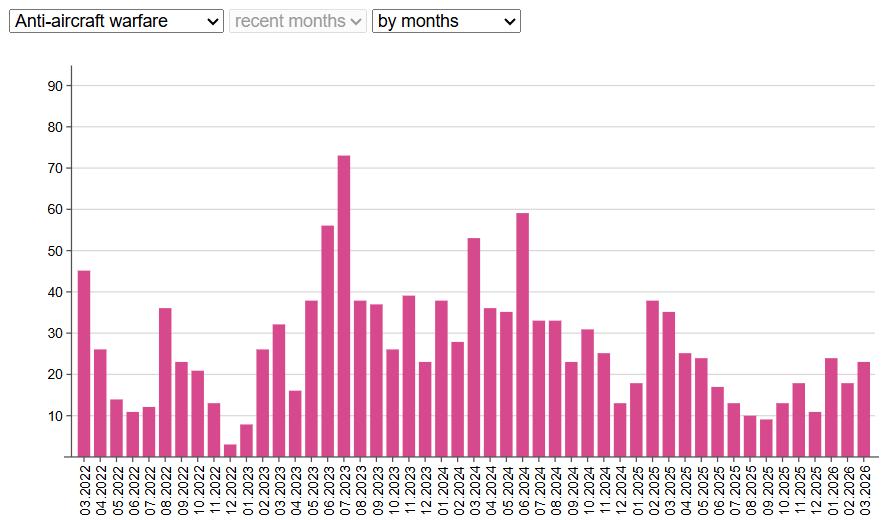Click the 03.2023 bar
The height and width of the screenshot is (520, 889).
(x=279, y=390)
